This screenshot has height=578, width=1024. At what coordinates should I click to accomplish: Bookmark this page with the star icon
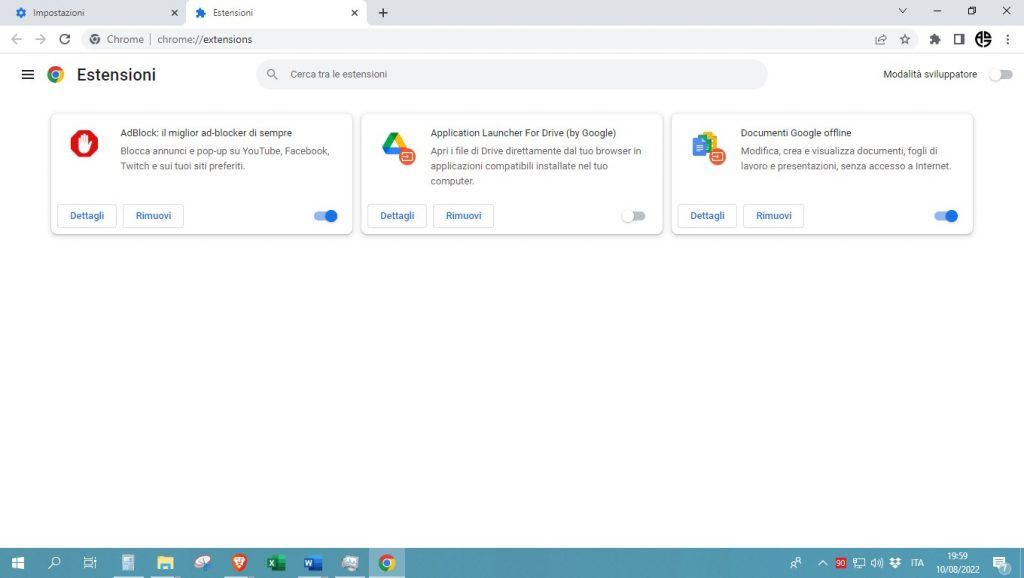(x=905, y=39)
